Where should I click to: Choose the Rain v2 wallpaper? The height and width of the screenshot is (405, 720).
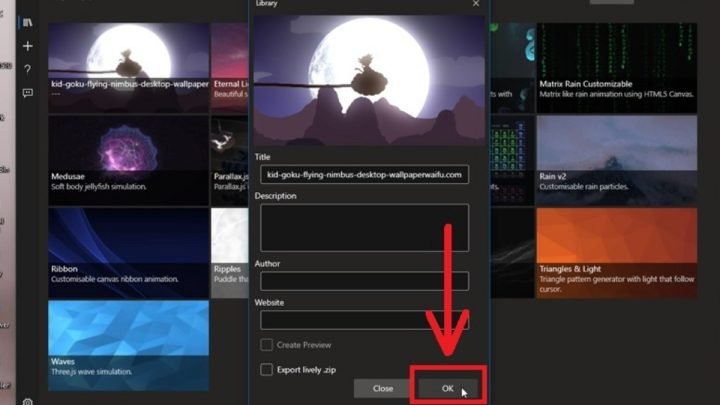[616, 160]
